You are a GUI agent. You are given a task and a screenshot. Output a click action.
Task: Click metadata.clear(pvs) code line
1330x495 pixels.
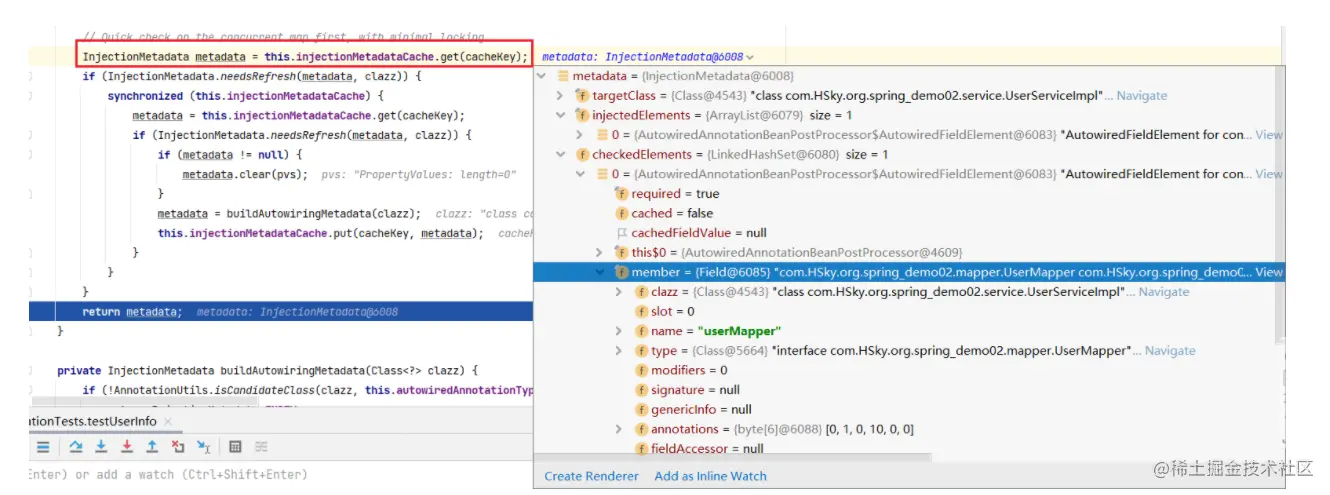pos(245,174)
